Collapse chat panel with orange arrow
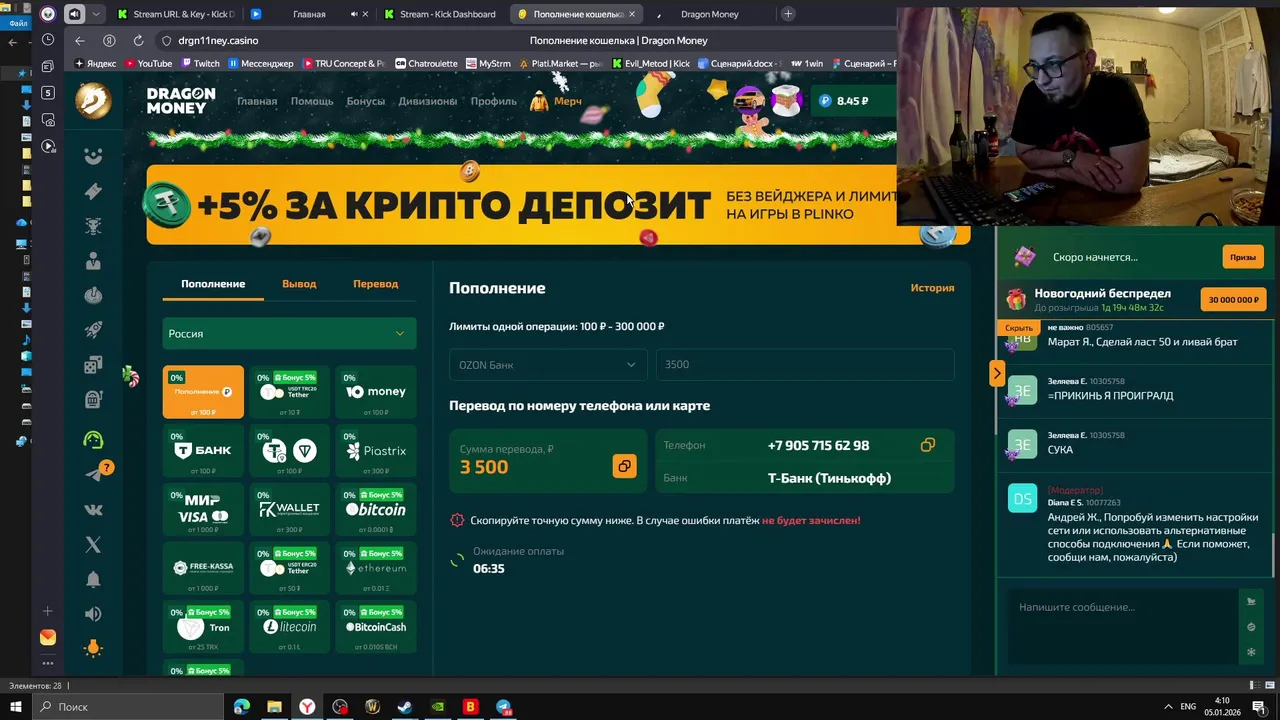 click(x=996, y=374)
